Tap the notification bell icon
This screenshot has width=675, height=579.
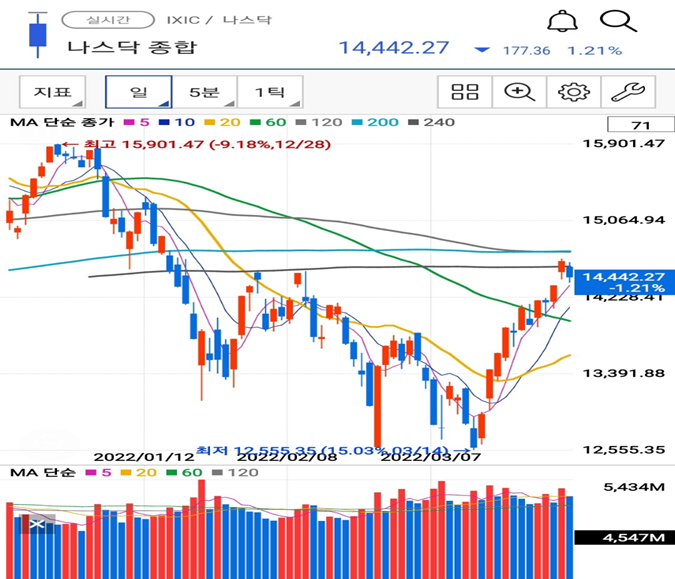tap(562, 21)
